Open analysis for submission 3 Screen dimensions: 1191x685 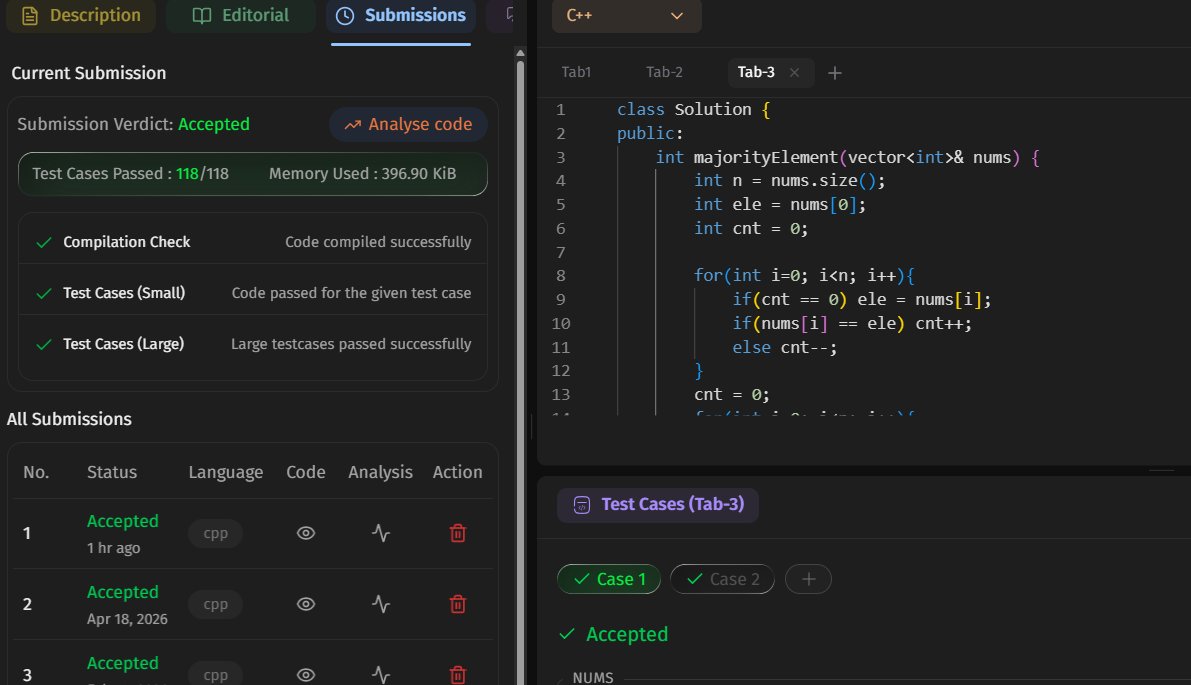[x=381, y=675]
